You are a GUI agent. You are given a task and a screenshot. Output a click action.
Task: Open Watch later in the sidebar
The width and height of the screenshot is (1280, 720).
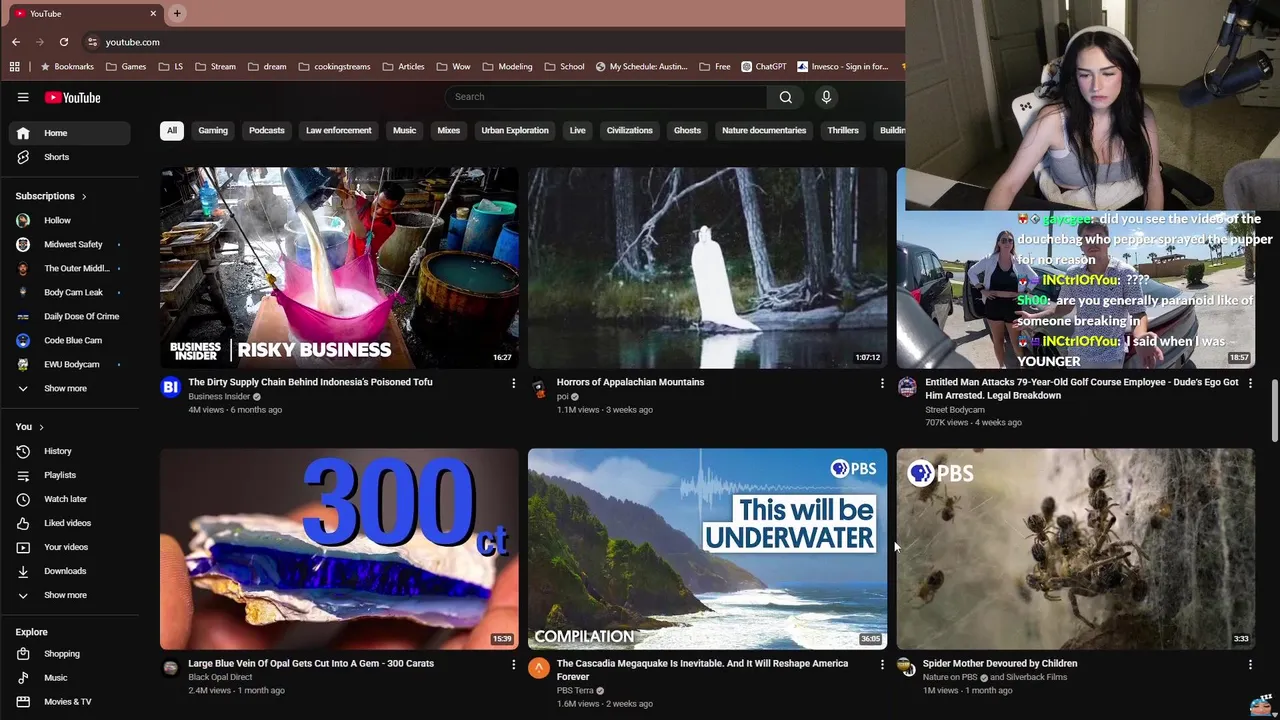pyautogui.click(x=70, y=499)
